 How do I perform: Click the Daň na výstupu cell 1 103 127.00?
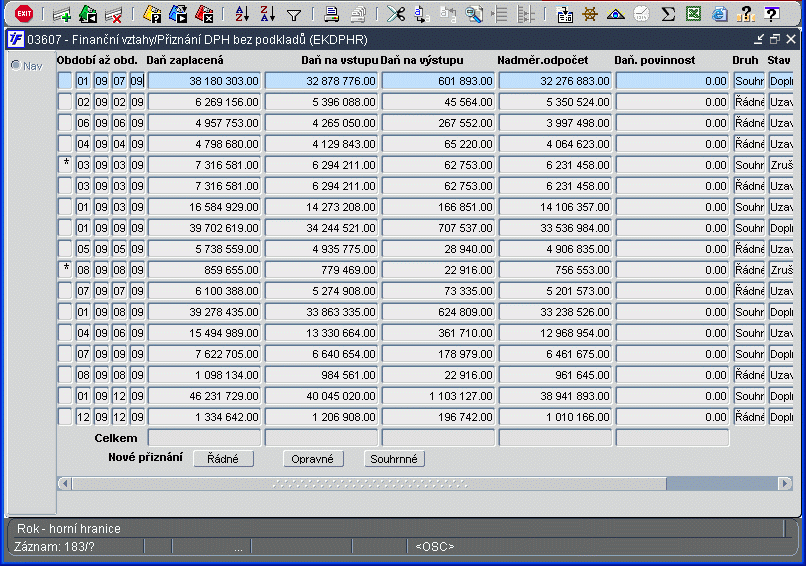coord(438,396)
